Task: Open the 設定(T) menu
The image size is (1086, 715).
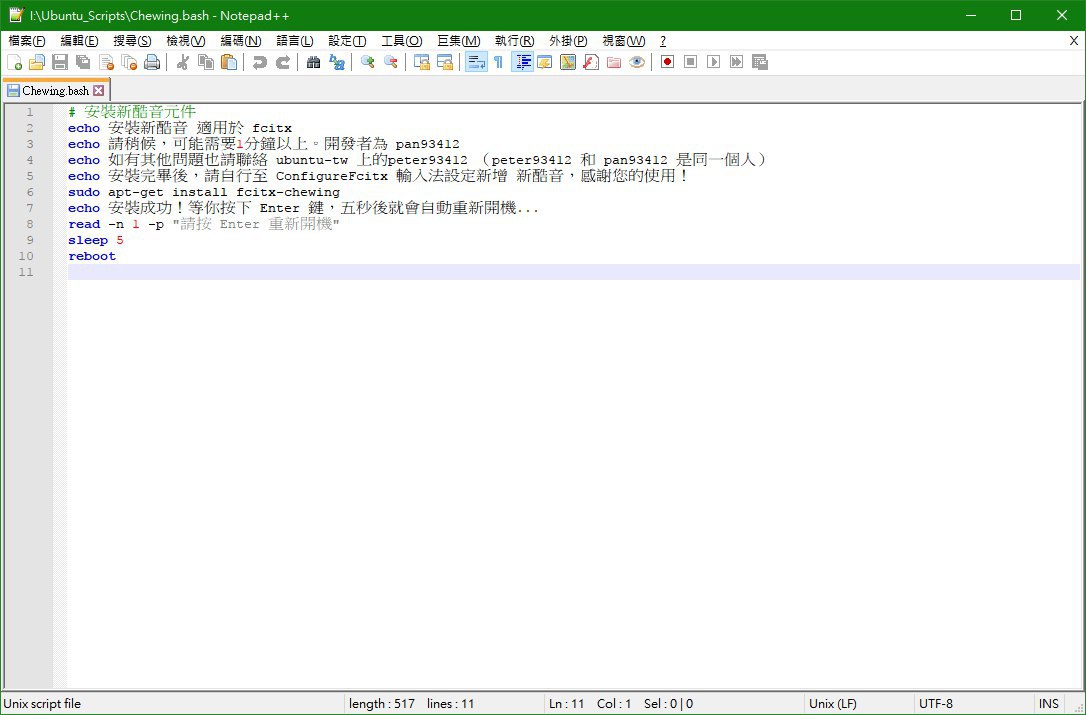Action: click(348, 42)
